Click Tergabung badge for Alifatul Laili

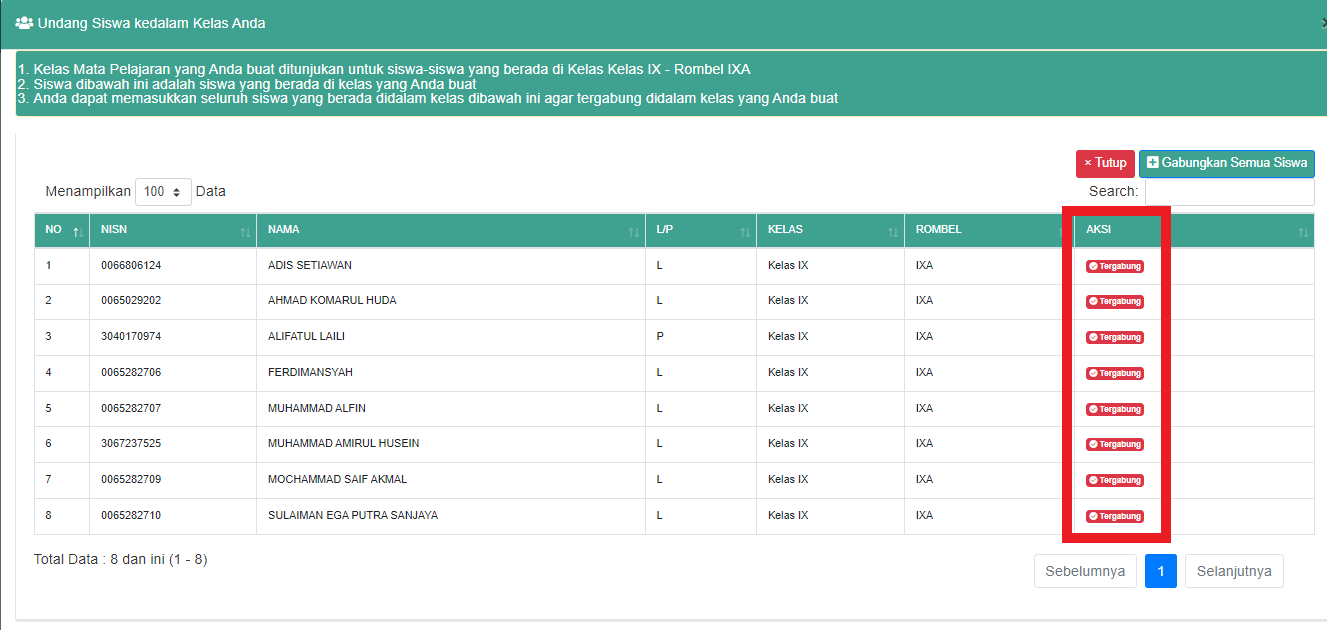pyautogui.click(x=1115, y=337)
